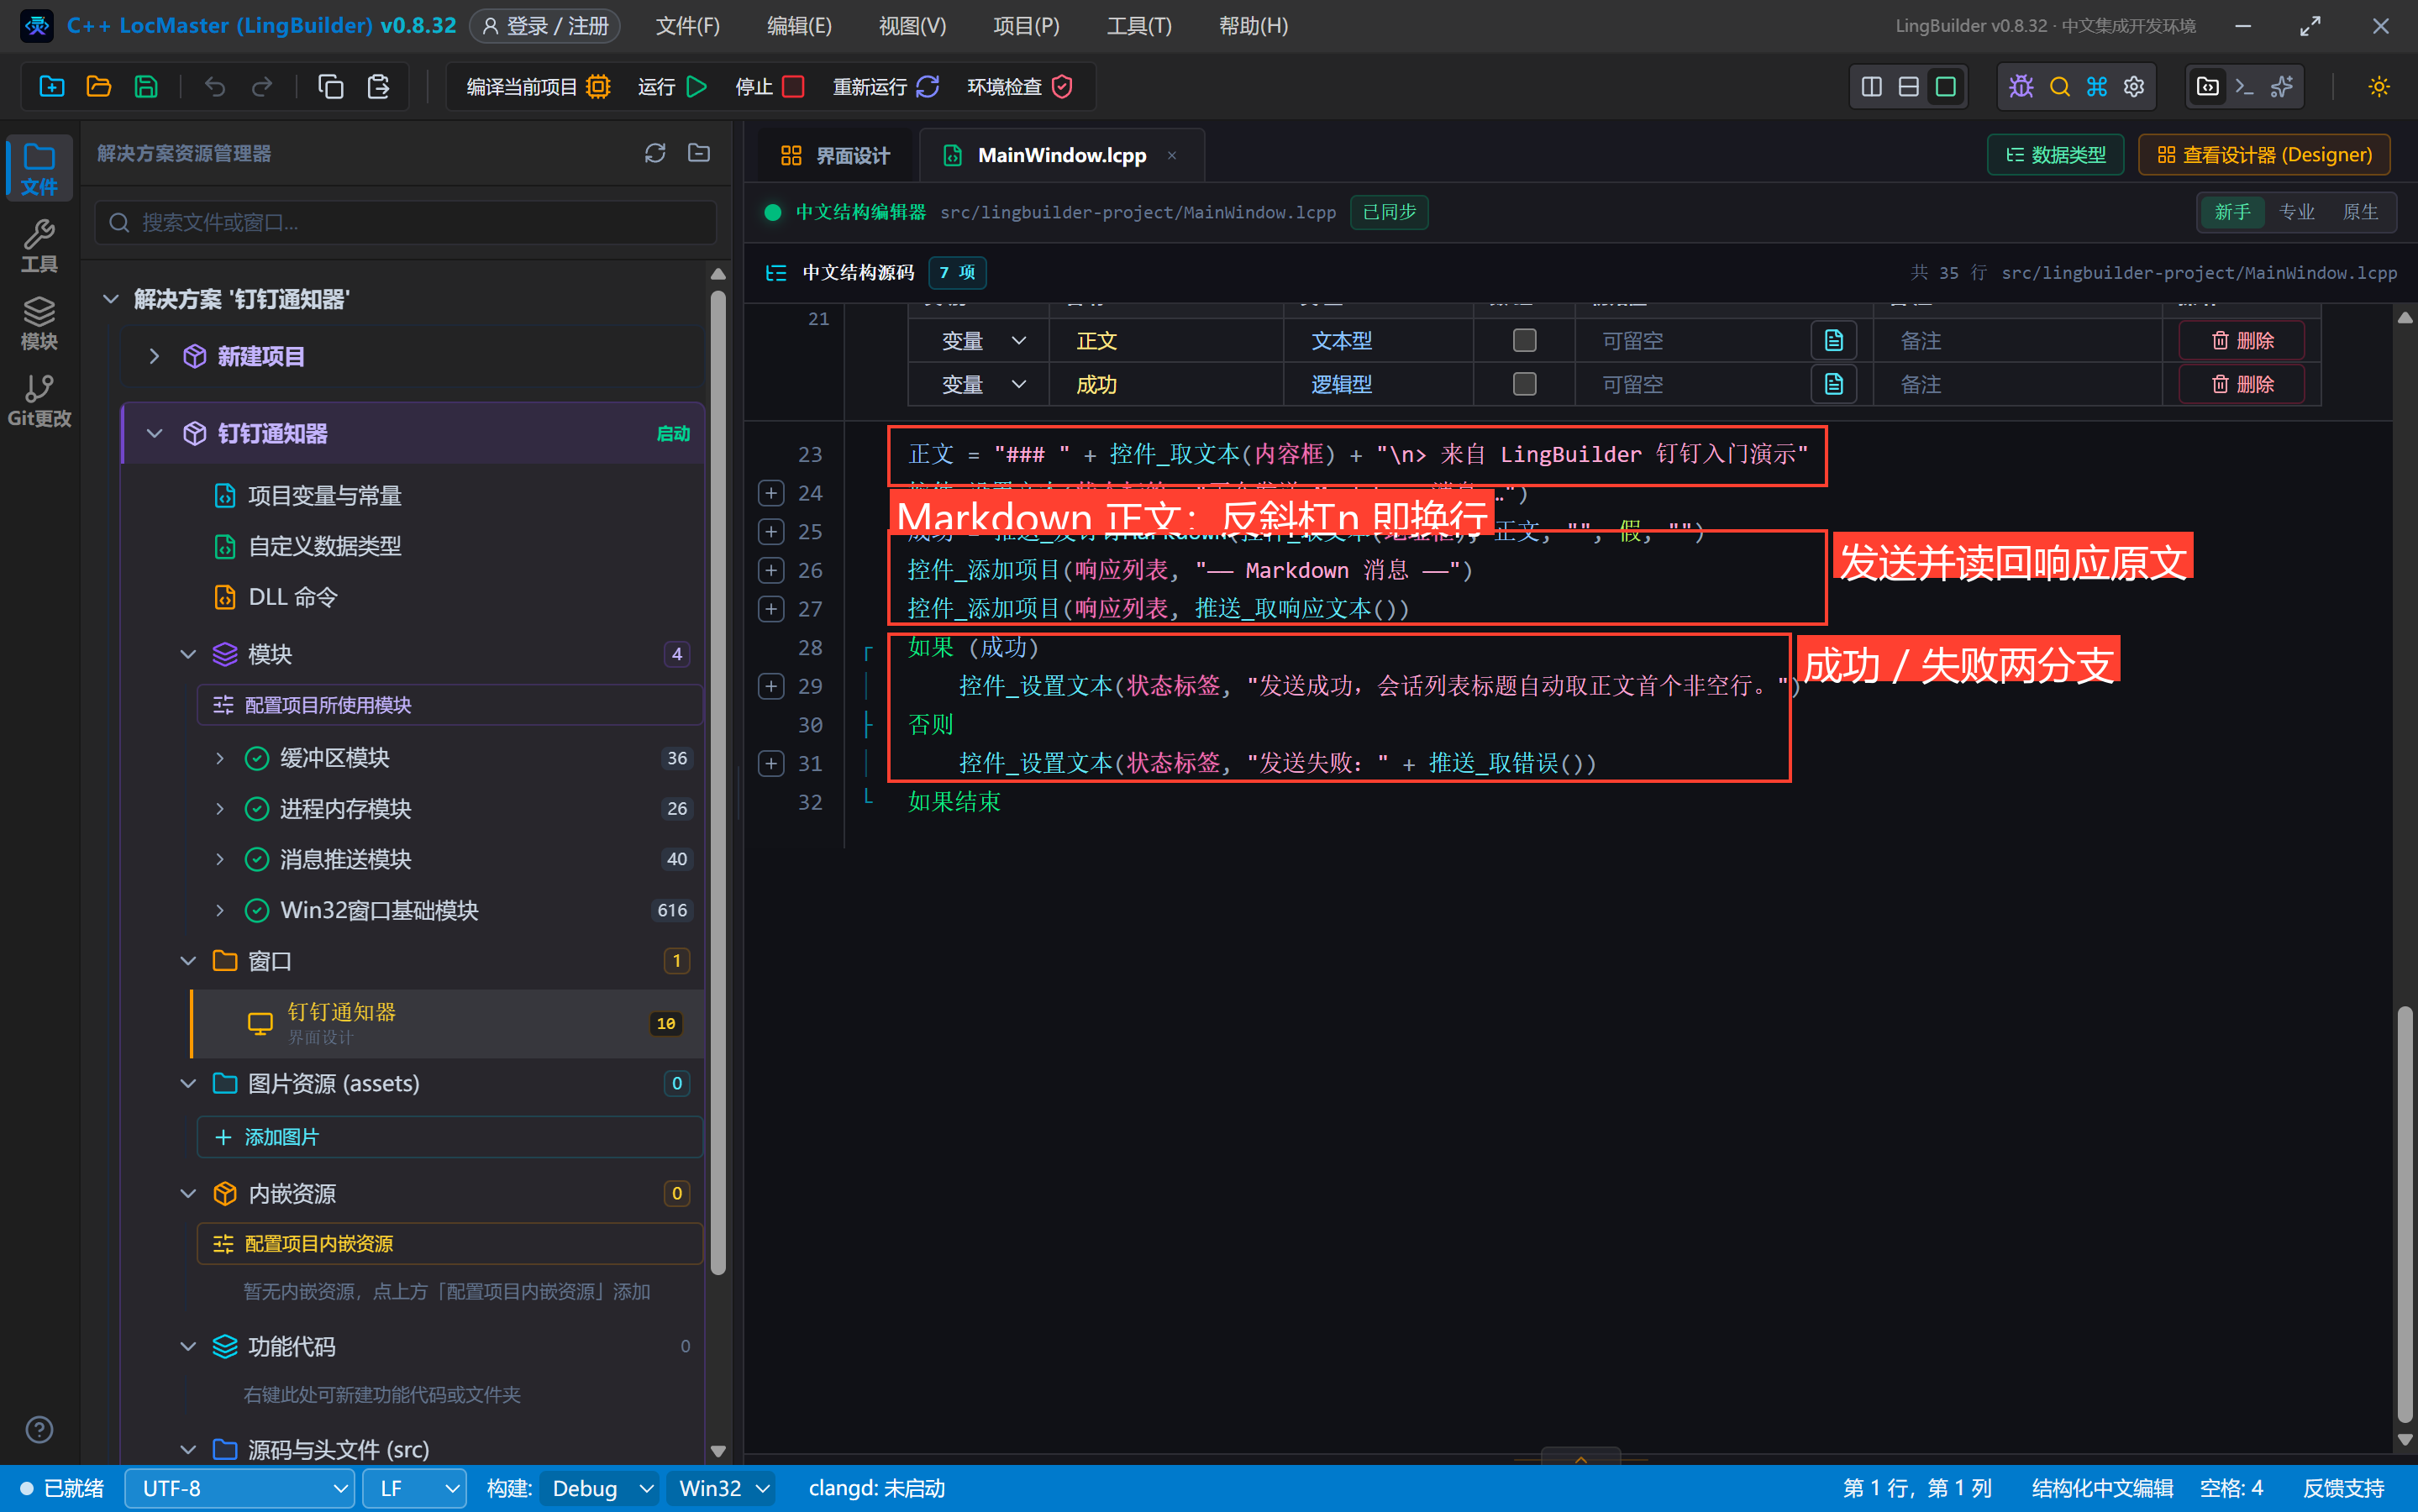Switch editor mode to 新手
2418x1512 pixels.
tap(2232, 212)
